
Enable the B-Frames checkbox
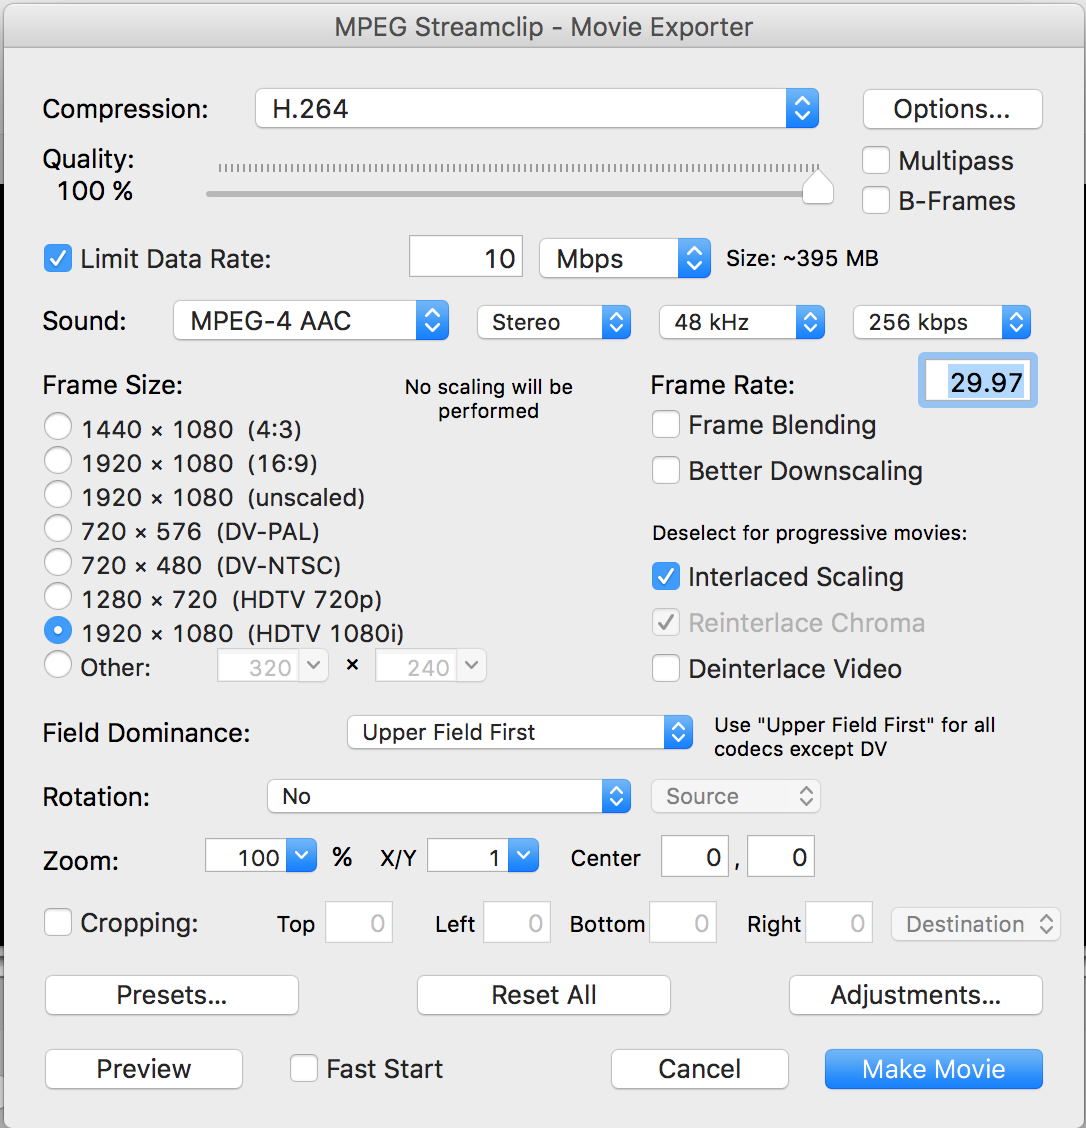876,201
